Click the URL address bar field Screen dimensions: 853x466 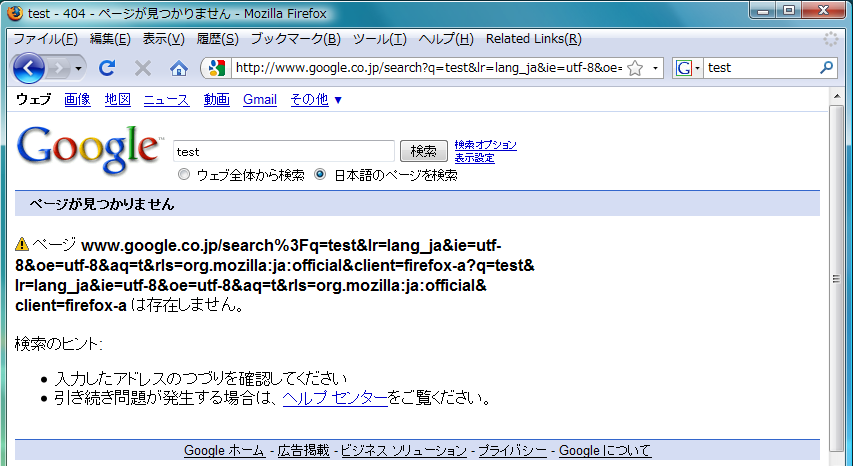tap(428, 68)
